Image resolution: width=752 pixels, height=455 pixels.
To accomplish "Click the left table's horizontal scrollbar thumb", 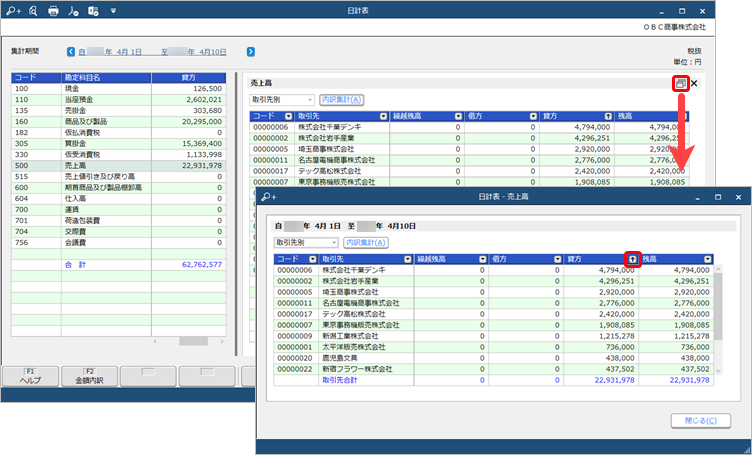I will [x=193, y=341].
